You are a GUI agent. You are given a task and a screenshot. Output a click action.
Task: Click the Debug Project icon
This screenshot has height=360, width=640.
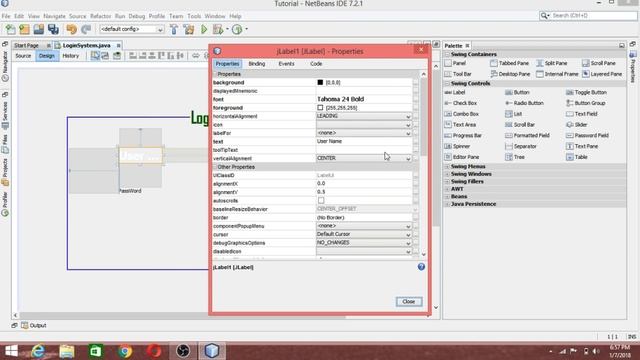tap(218, 29)
